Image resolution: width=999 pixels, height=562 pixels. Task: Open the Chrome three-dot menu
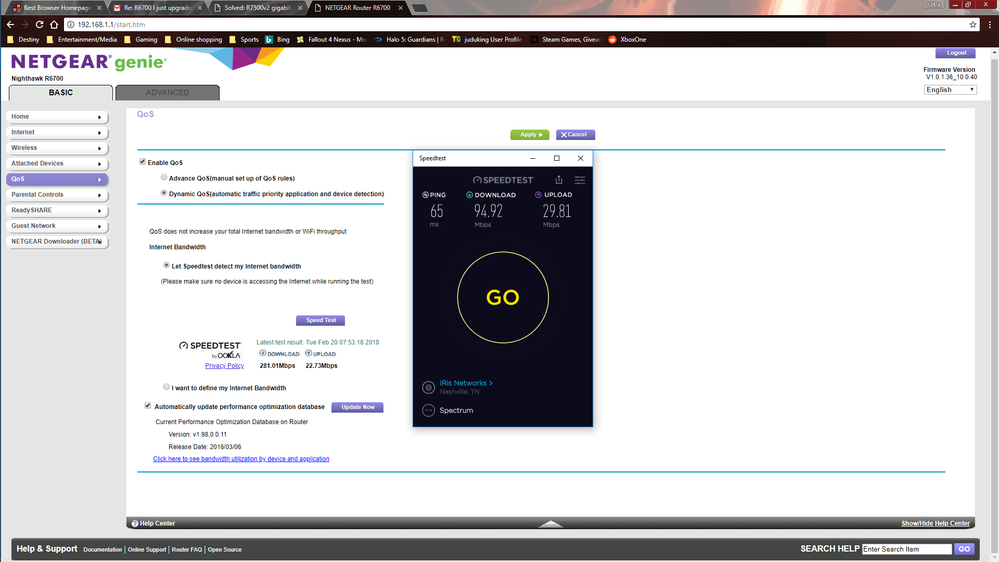989,24
